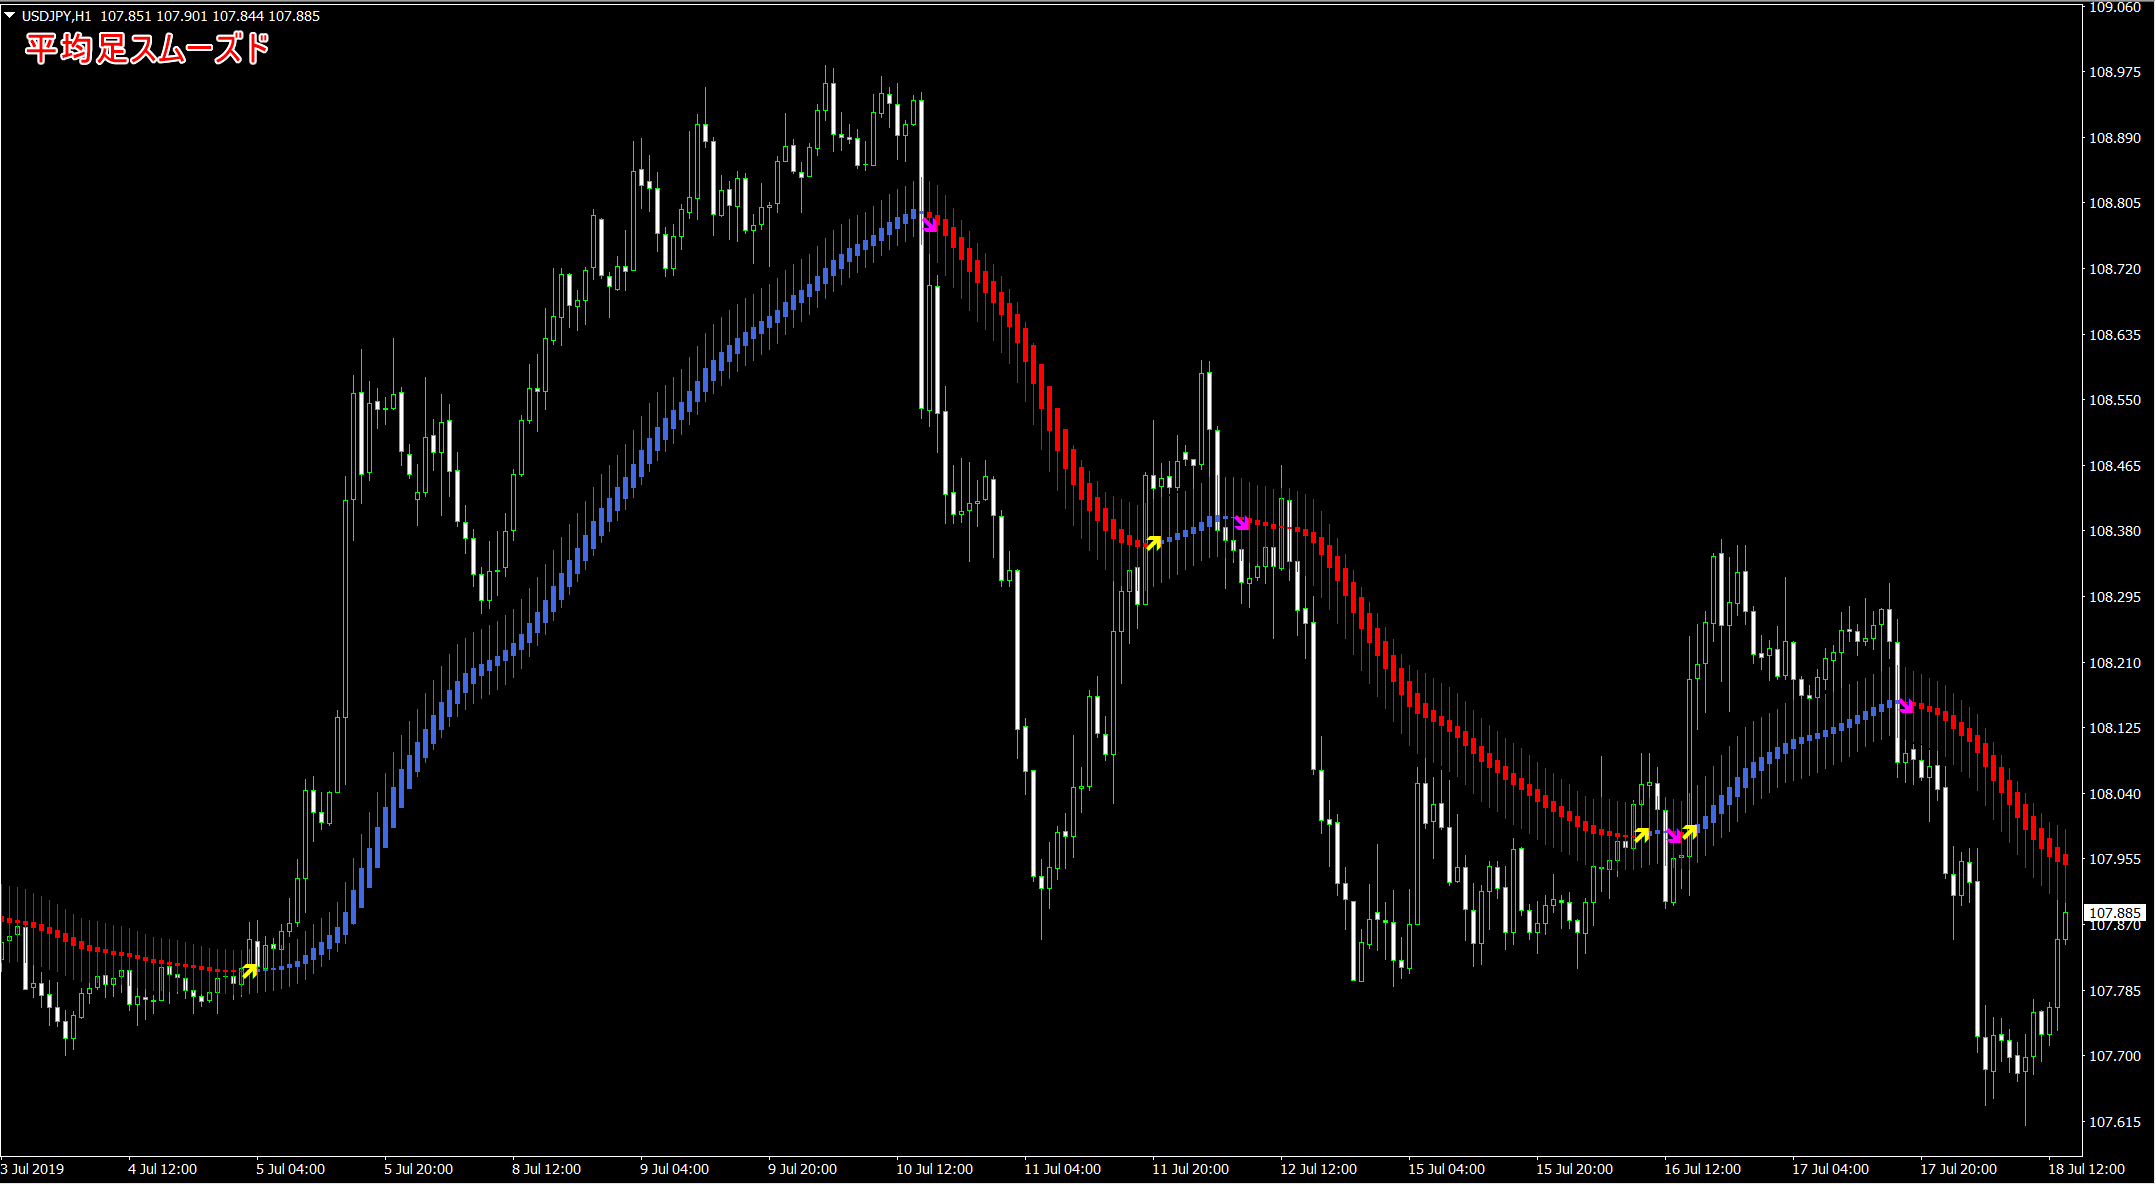Click rightmost yellow arrow near 16 Jul 12:00
Image resolution: width=2156 pixels, height=1185 pixels.
pyautogui.click(x=1690, y=831)
